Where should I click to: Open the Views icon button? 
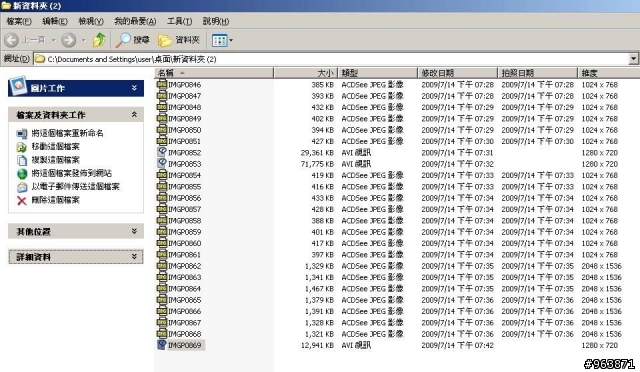pyautogui.click(x=219, y=40)
